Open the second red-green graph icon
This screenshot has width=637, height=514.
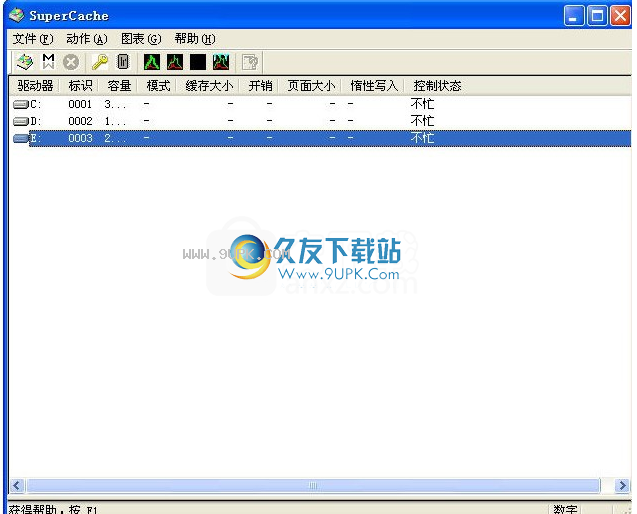pos(175,62)
